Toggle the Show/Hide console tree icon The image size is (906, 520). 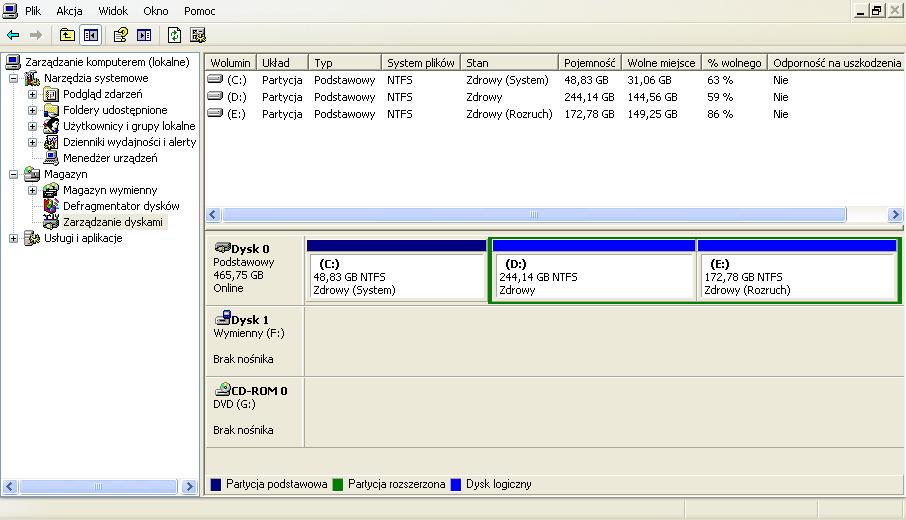[91, 35]
